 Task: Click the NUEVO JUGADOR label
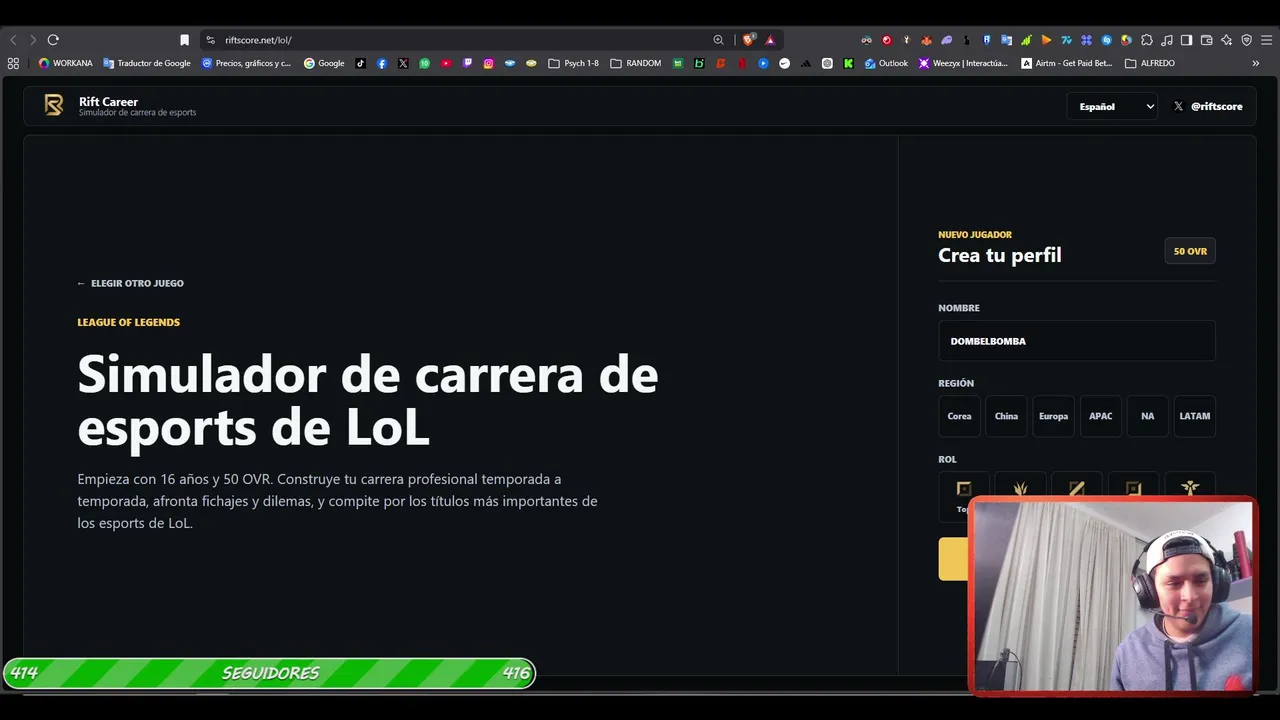[975, 235]
